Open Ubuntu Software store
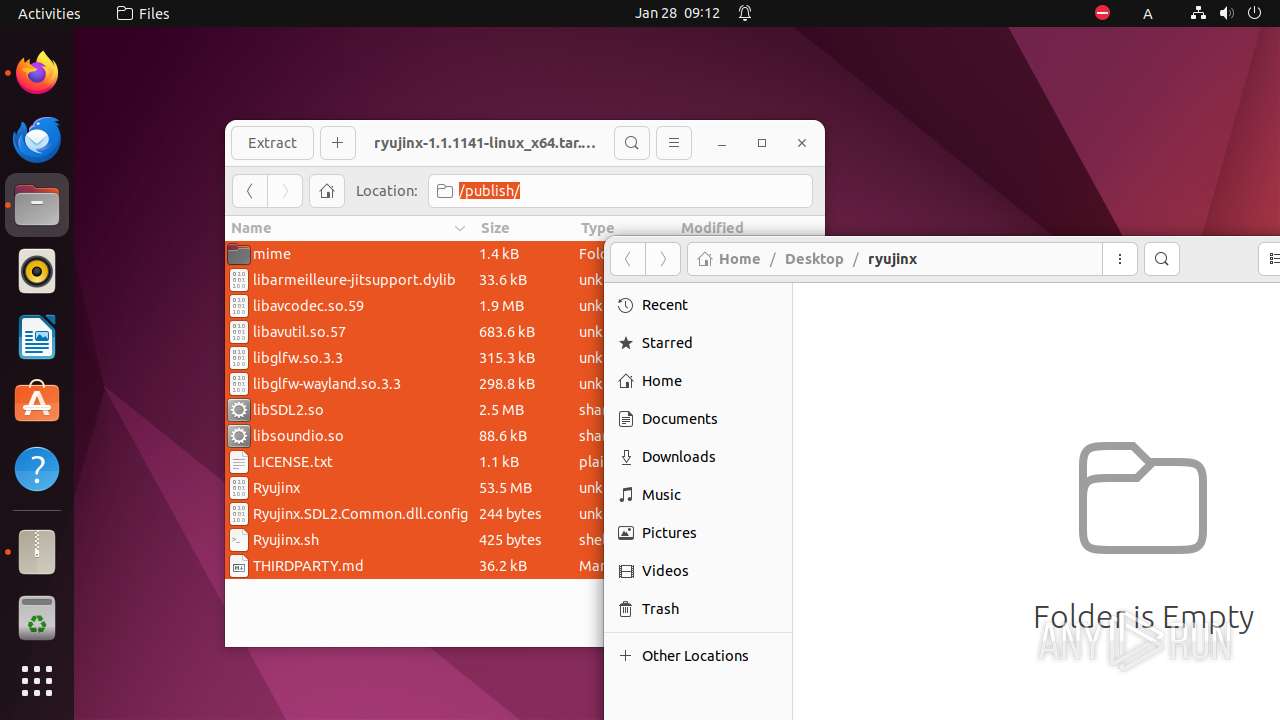Viewport: 1280px width, 720px height. click(37, 403)
